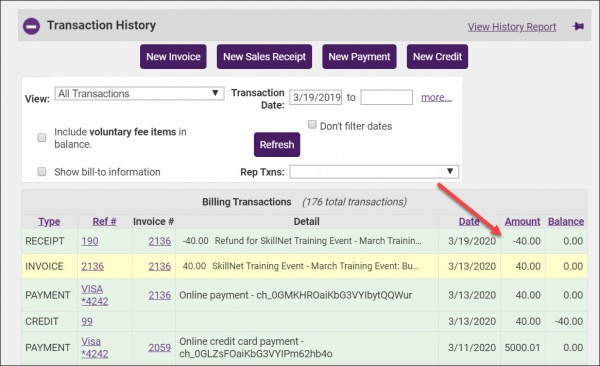Viewport: 600px width, 366px height.
Task: Click the -40.00 balance in CREDIT row
Action: (x=569, y=321)
